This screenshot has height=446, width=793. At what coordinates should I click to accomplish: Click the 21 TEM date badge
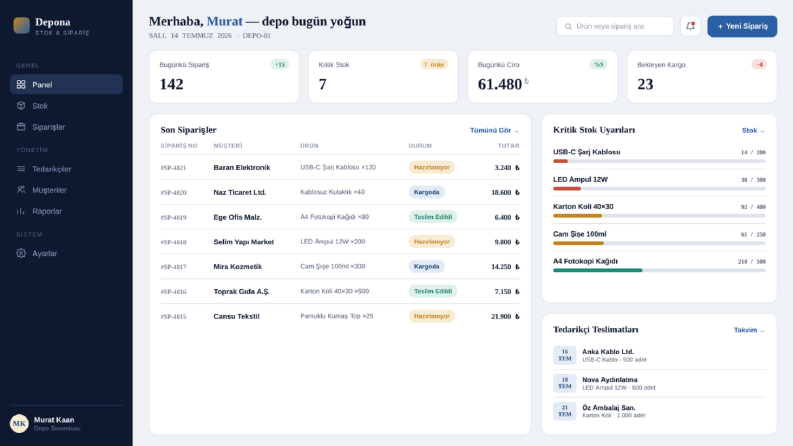(564, 411)
